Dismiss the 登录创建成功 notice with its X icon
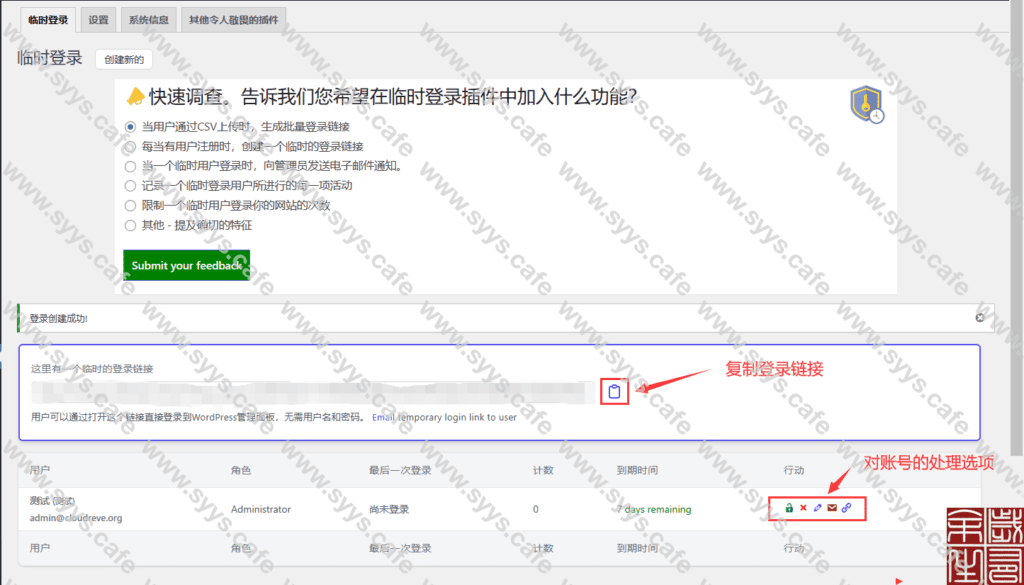 pyautogui.click(x=979, y=316)
